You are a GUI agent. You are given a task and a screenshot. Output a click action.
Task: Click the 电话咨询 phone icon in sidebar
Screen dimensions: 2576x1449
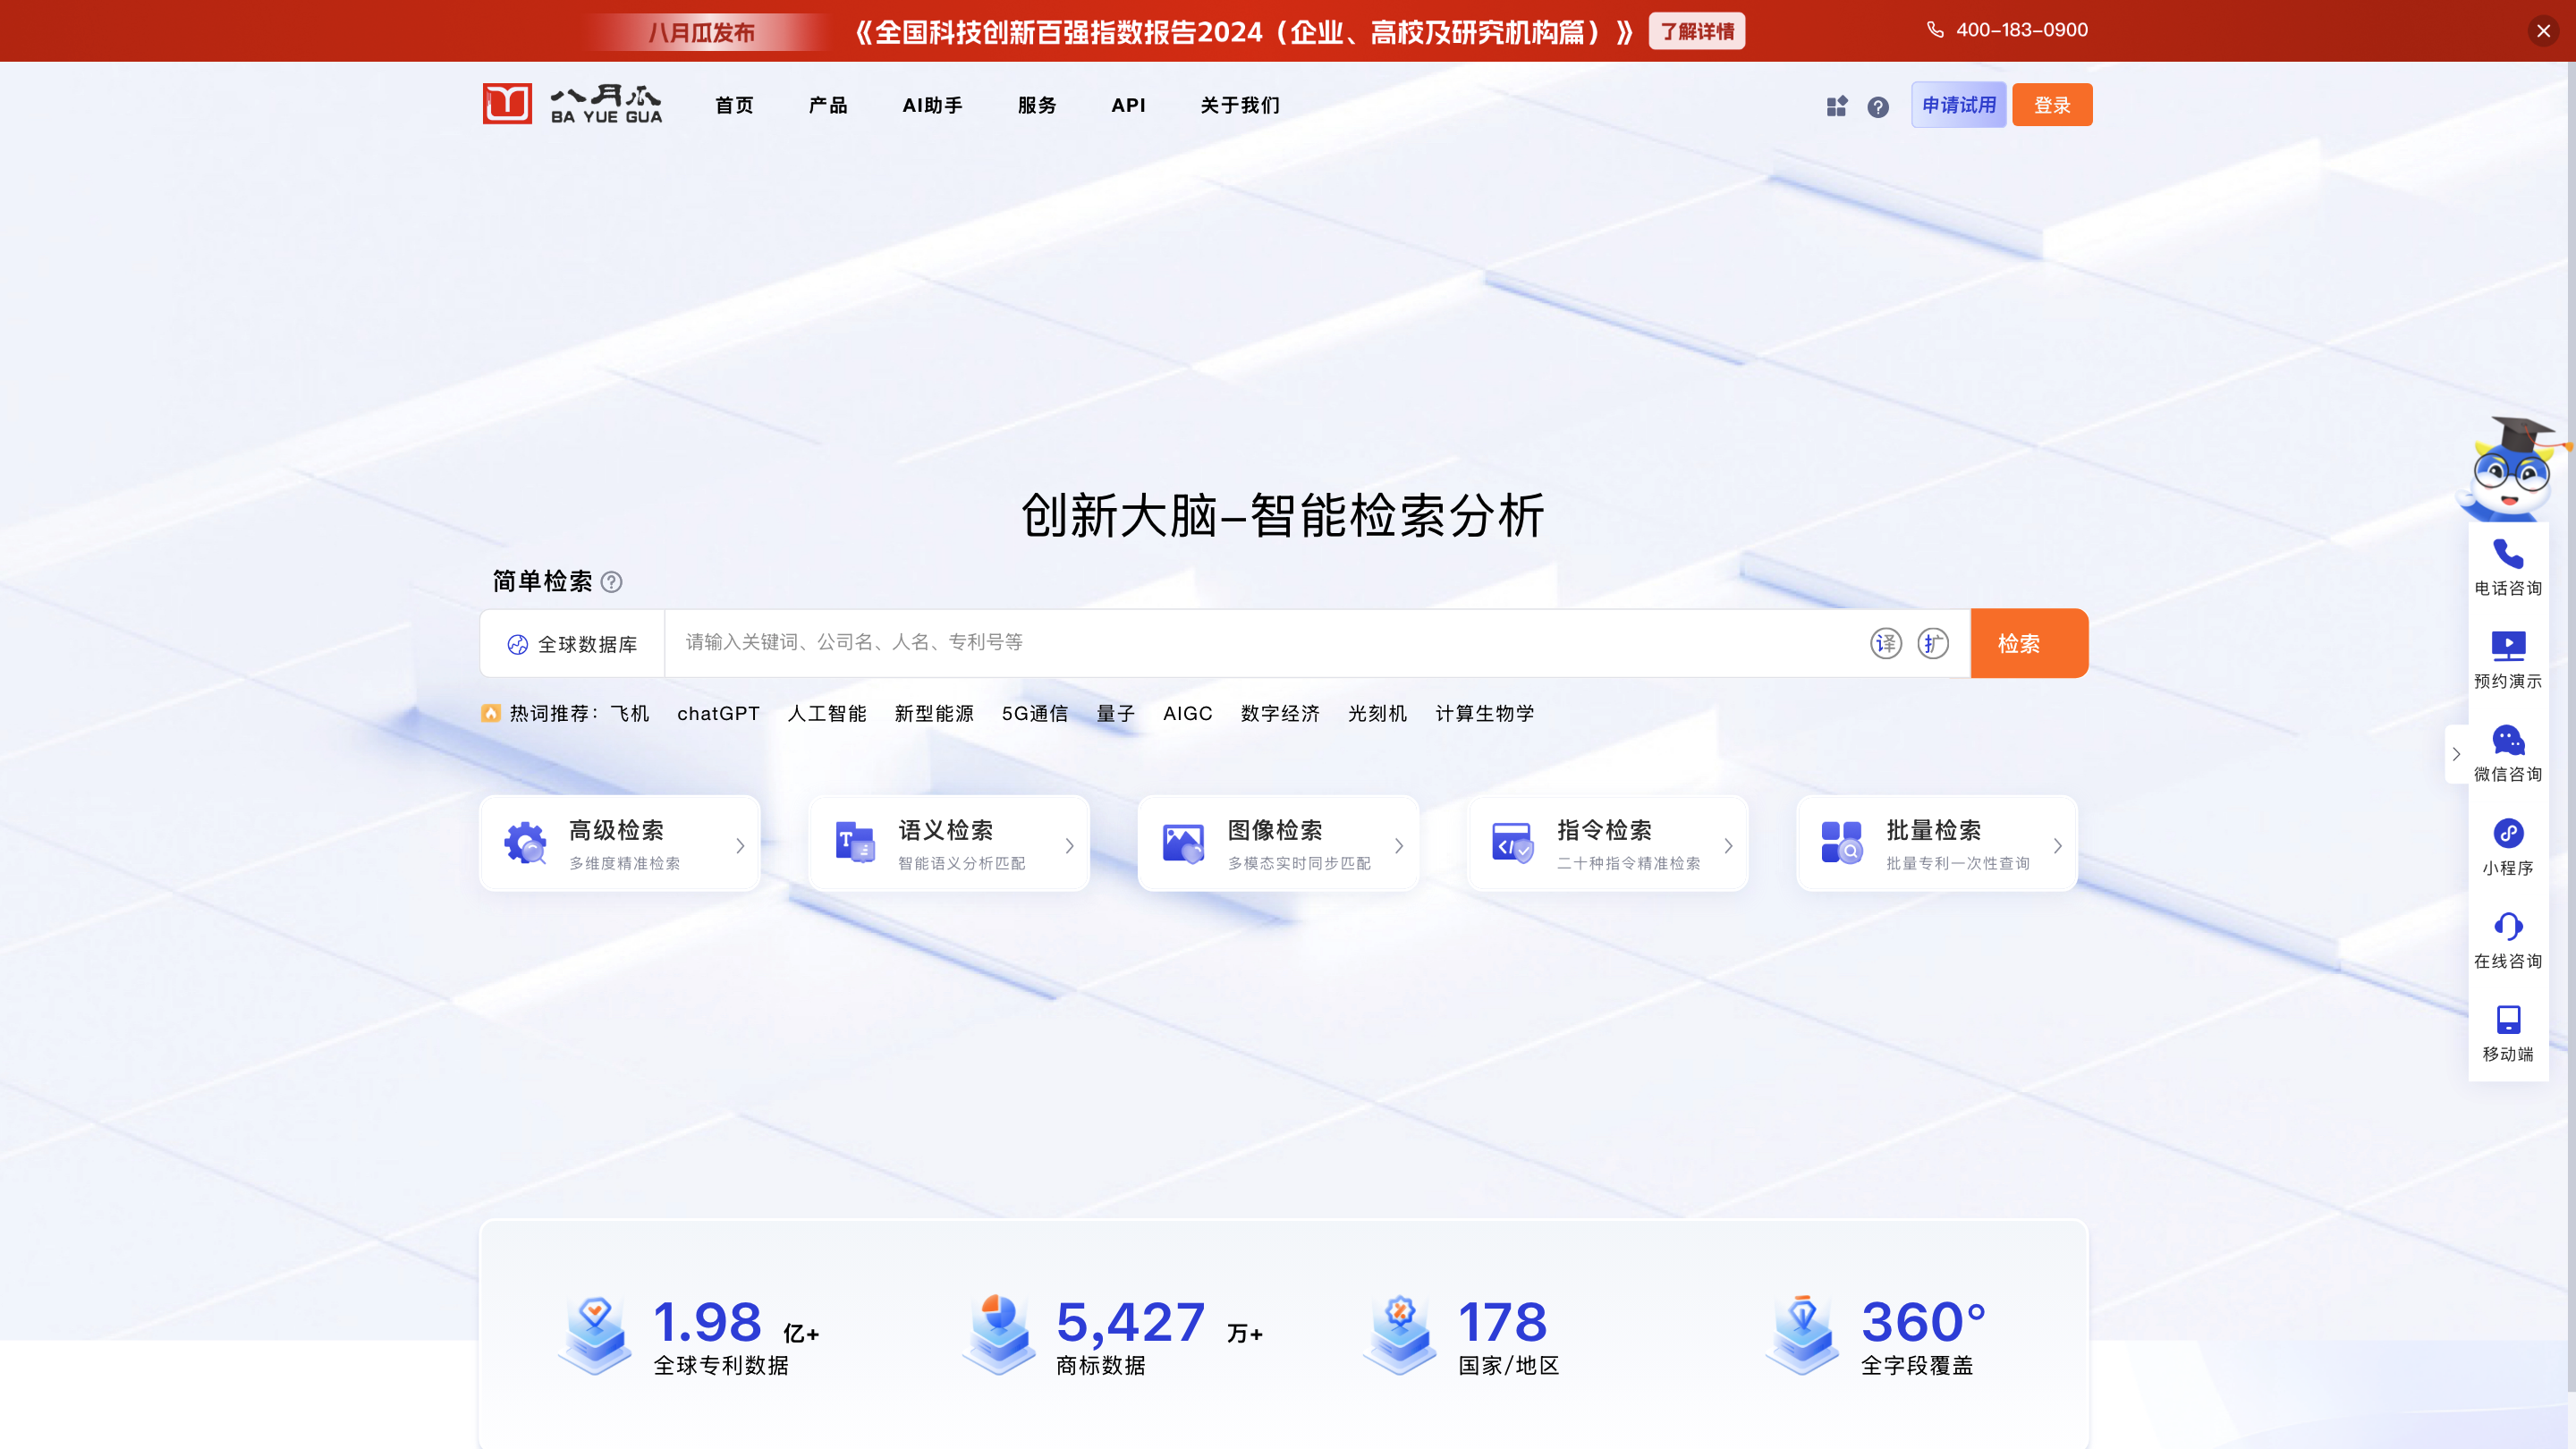(x=2507, y=554)
